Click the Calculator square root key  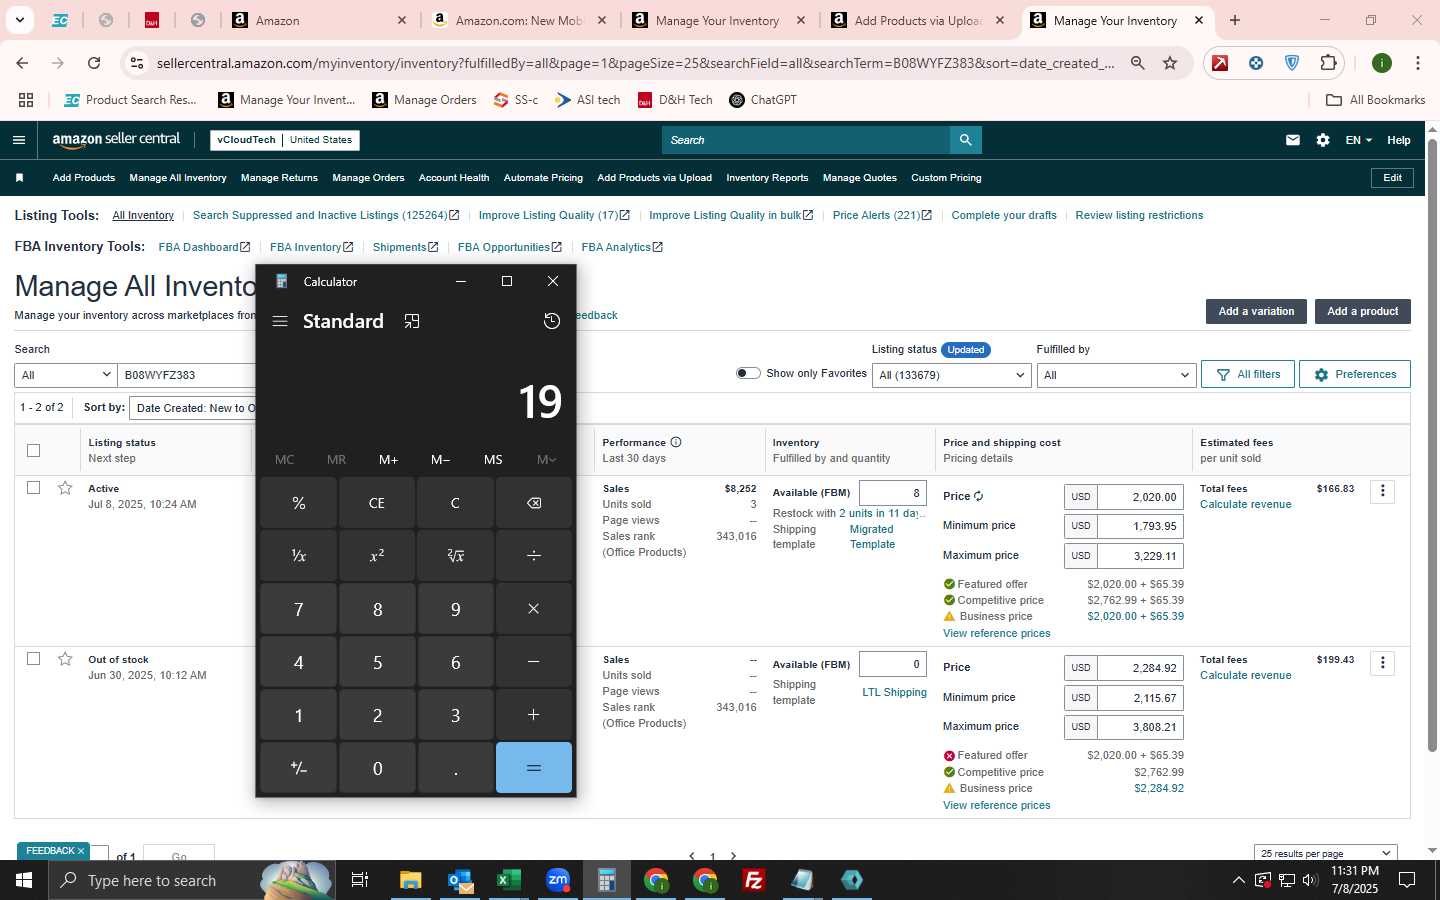[x=455, y=555]
